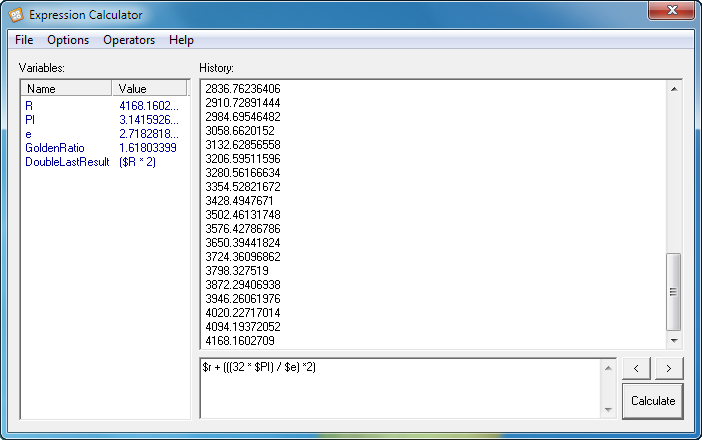Select history entry 3650.39441824
702x440 pixels.
point(243,243)
